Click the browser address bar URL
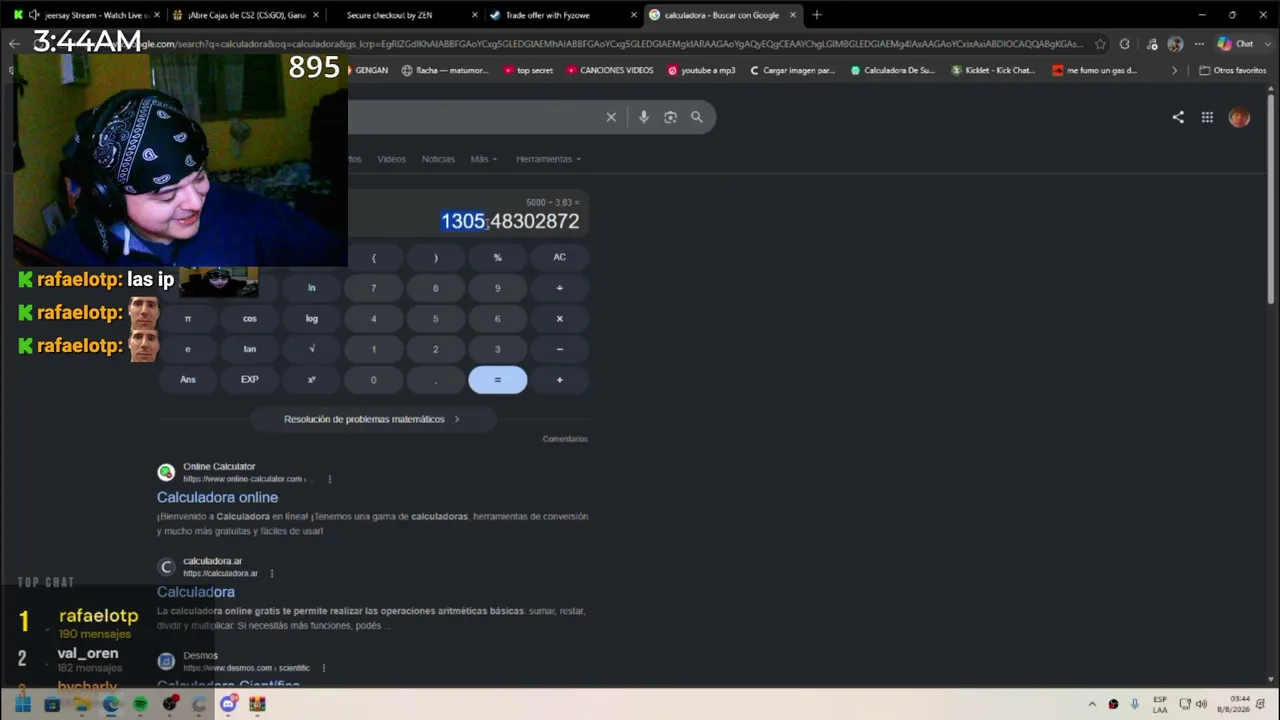This screenshot has width=1280, height=720. 610,44
